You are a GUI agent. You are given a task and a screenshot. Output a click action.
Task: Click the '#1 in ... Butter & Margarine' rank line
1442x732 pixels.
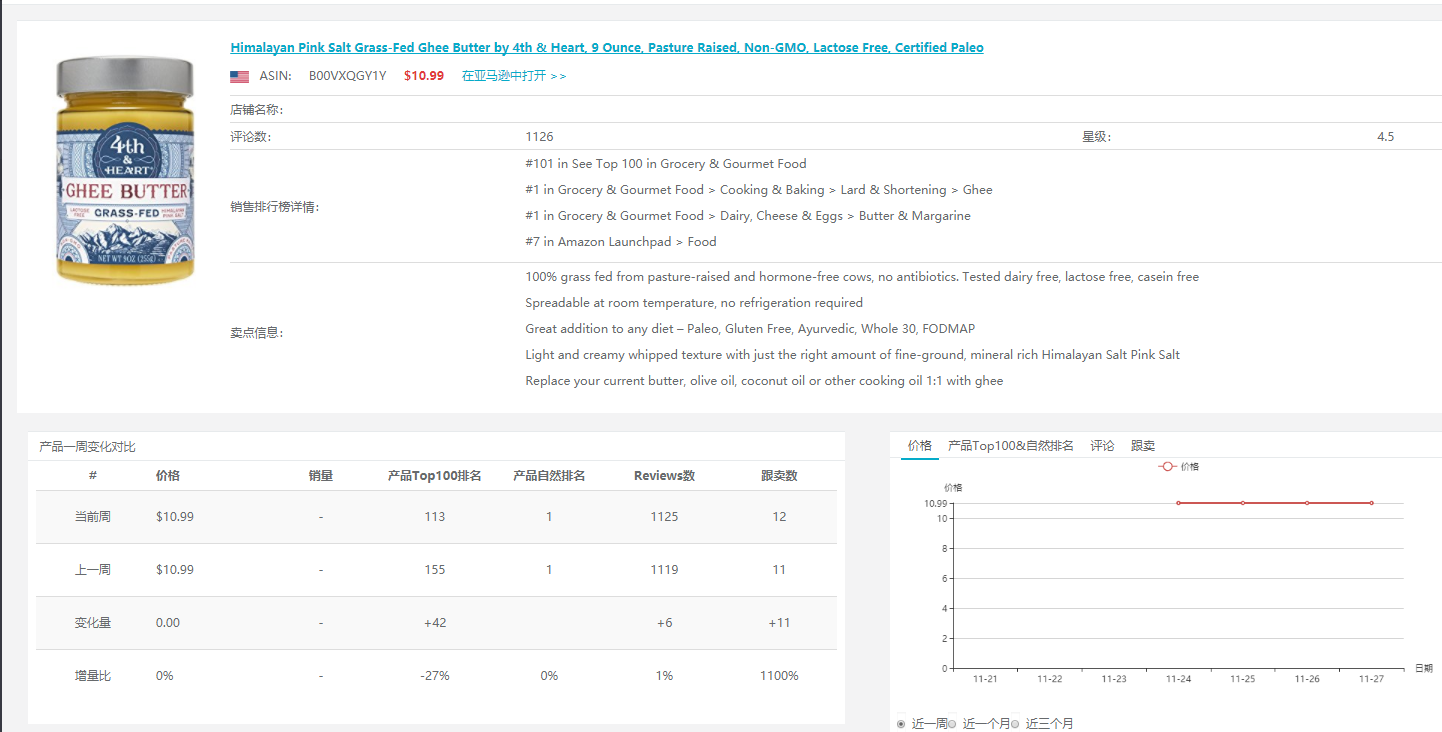pyautogui.click(x=748, y=216)
